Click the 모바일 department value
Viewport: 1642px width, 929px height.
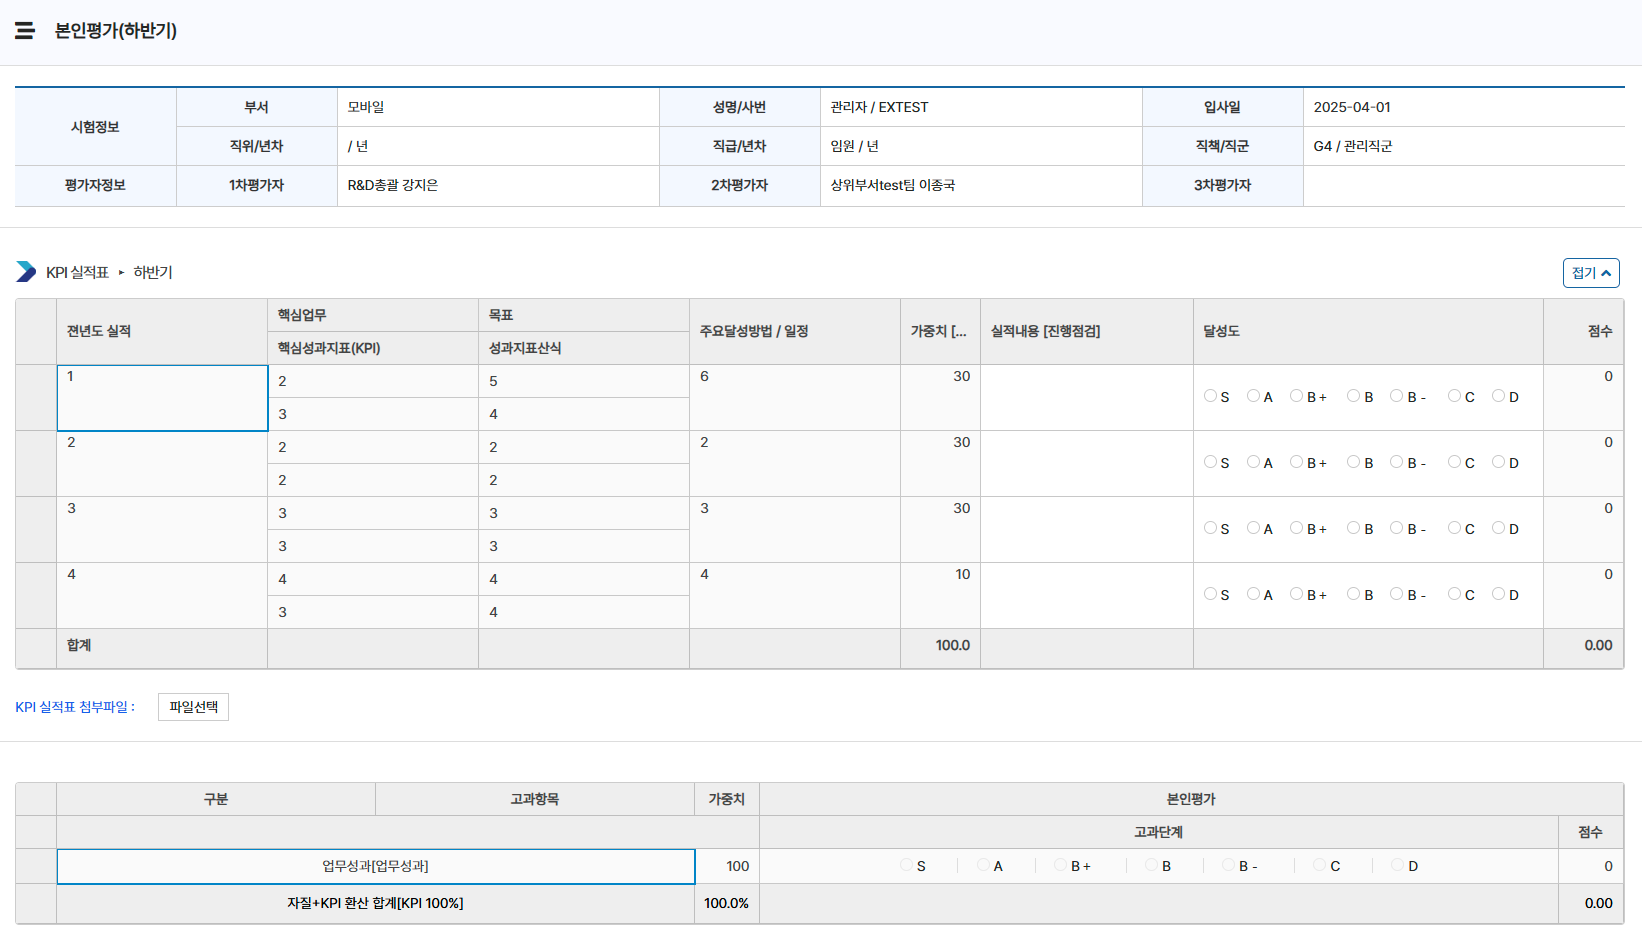[366, 107]
